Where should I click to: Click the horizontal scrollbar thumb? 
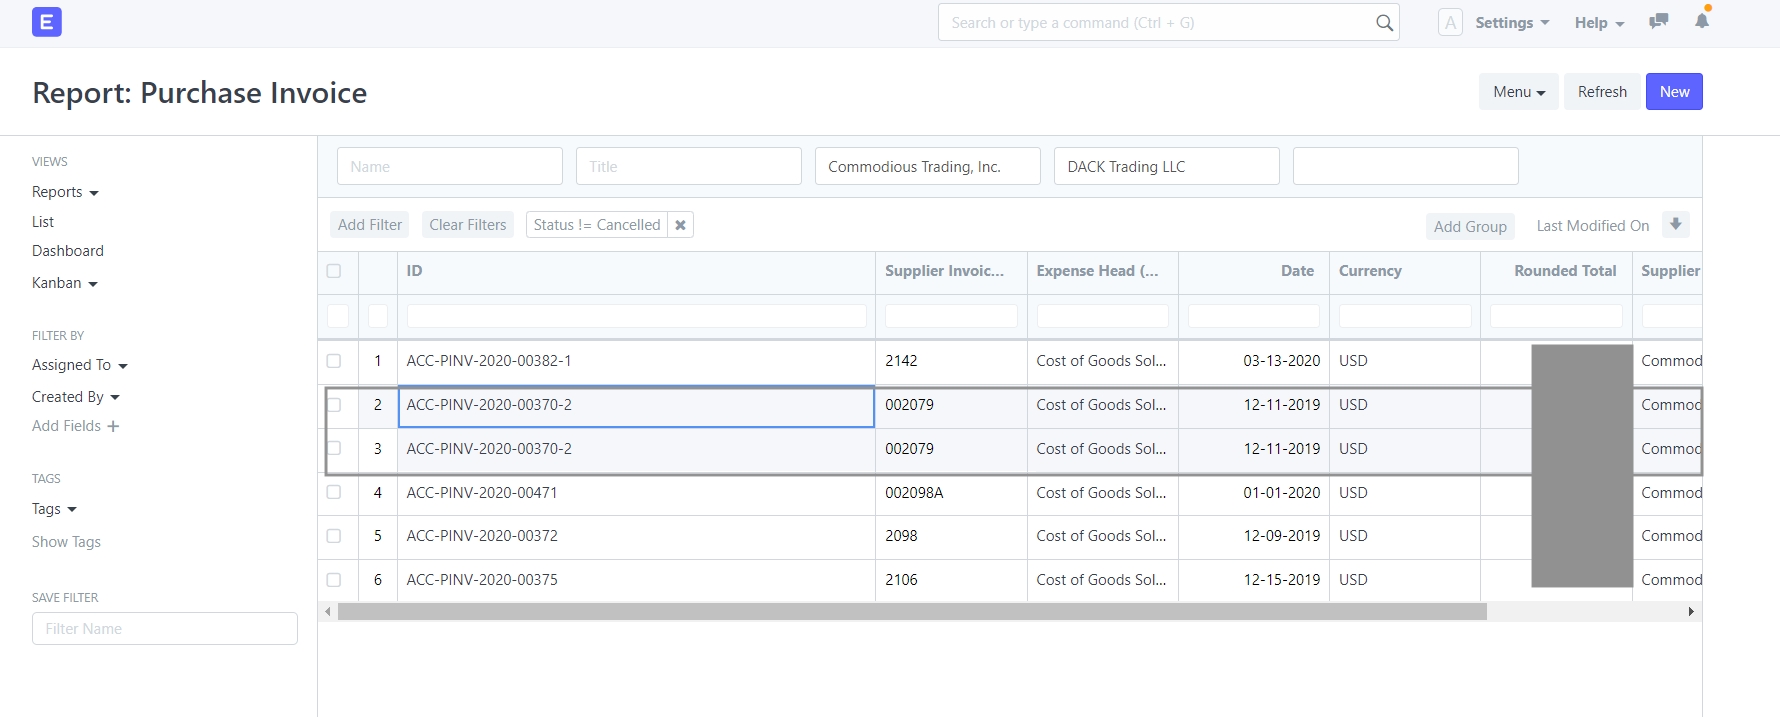click(911, 611)
